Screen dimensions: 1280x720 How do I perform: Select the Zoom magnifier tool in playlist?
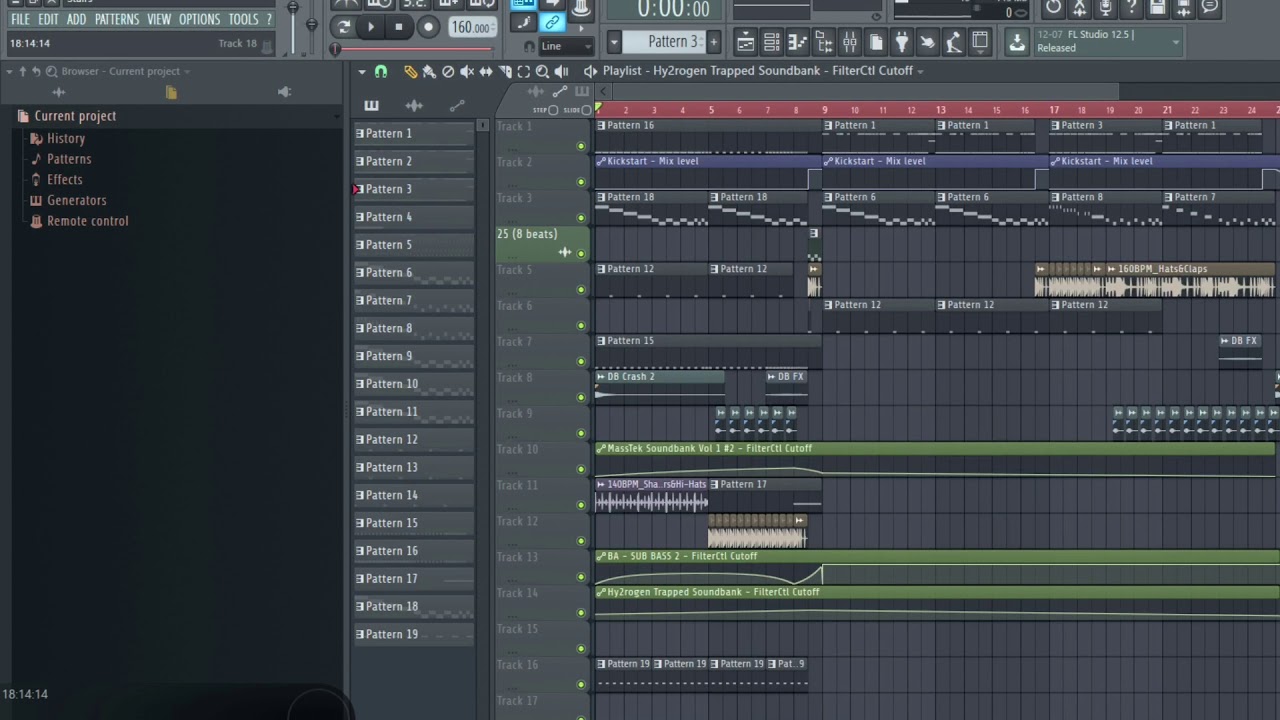542,72
